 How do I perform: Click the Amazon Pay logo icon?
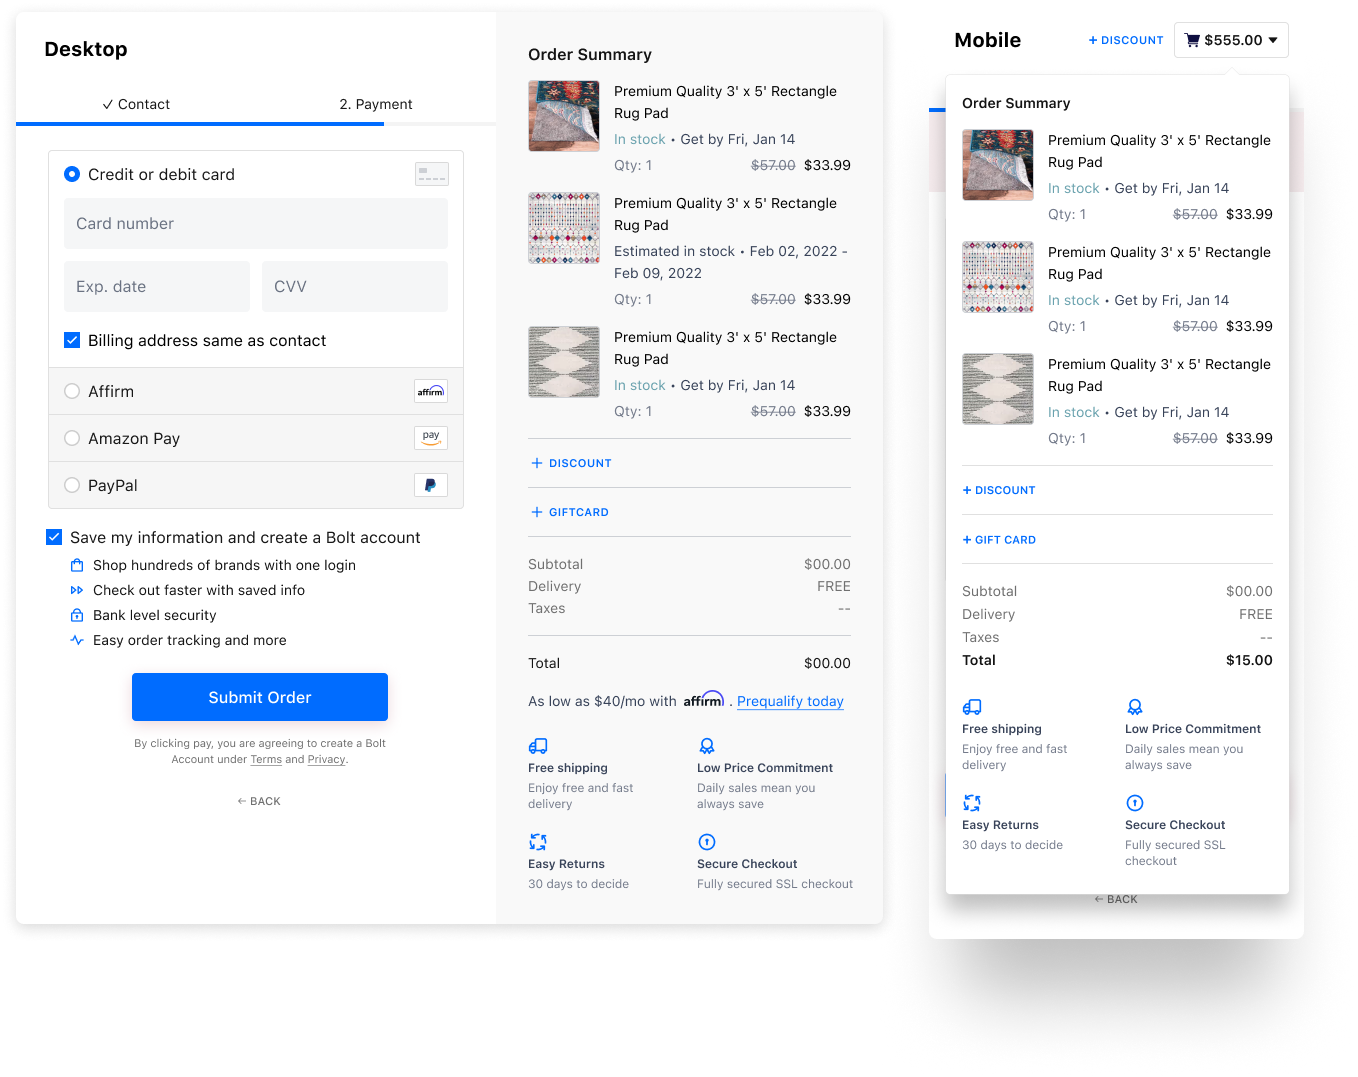431,438
